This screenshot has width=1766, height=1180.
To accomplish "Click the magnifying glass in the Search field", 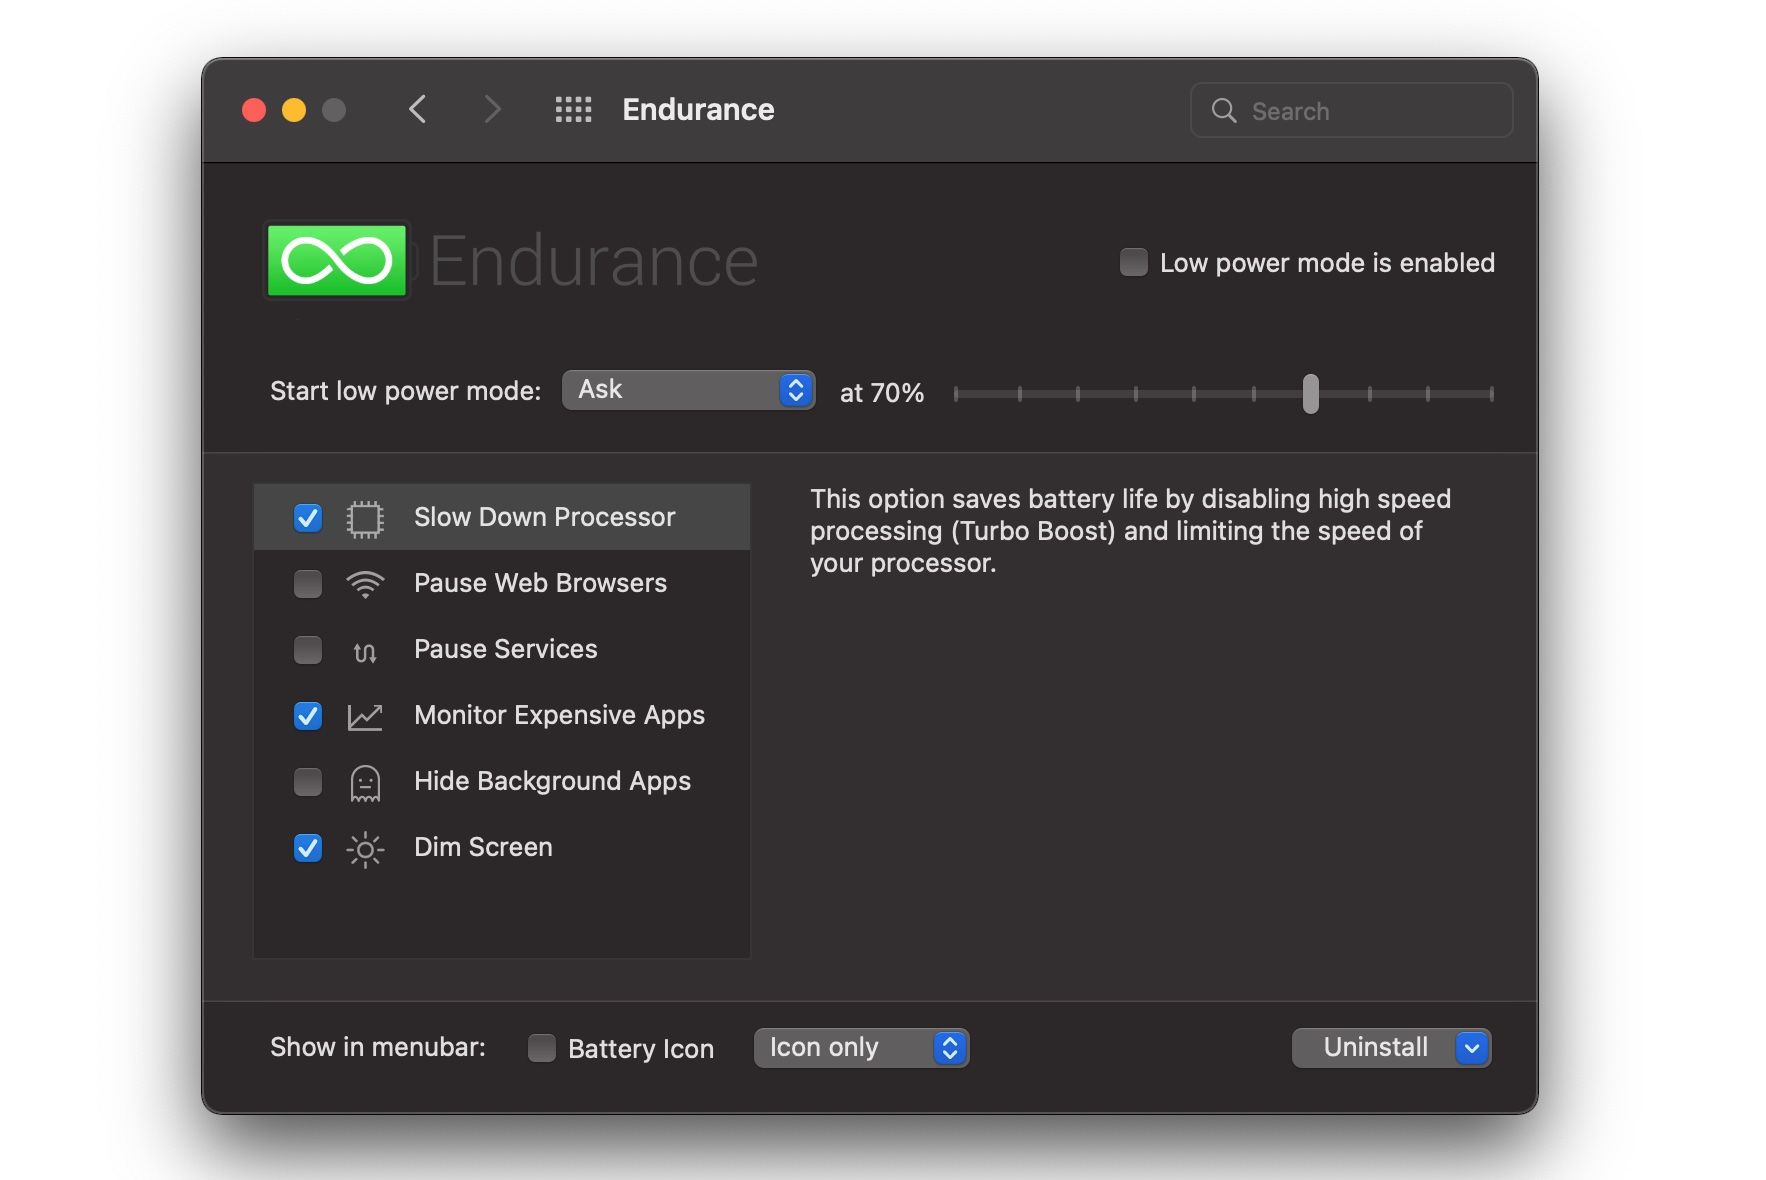I will (x=1224, y=110).
